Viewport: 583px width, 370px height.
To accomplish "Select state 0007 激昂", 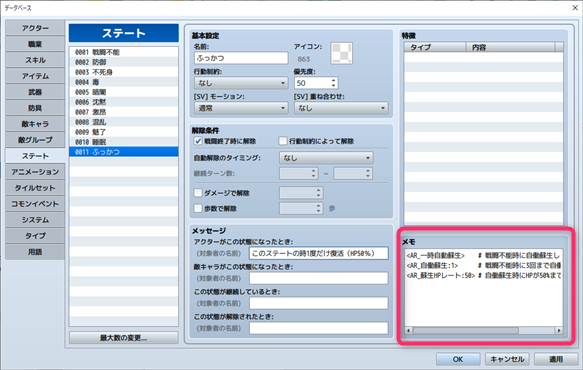I will [123, 112].
